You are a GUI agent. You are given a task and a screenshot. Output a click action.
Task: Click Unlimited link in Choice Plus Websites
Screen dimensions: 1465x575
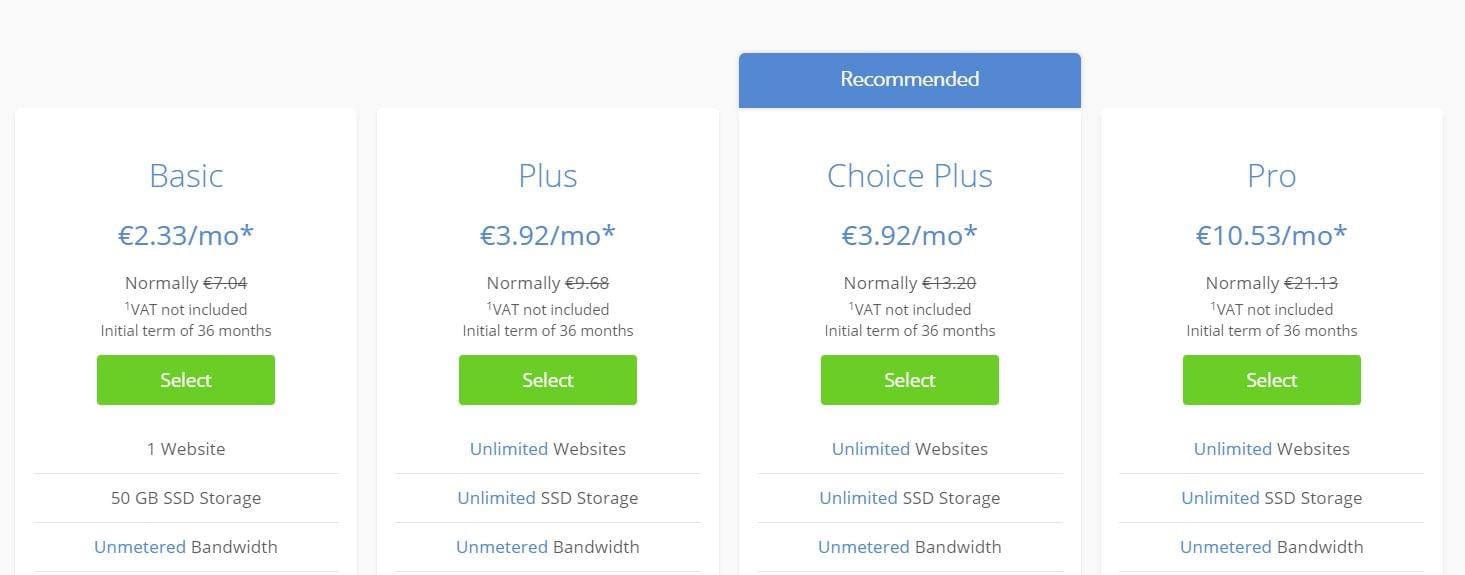tap(871, 449)
